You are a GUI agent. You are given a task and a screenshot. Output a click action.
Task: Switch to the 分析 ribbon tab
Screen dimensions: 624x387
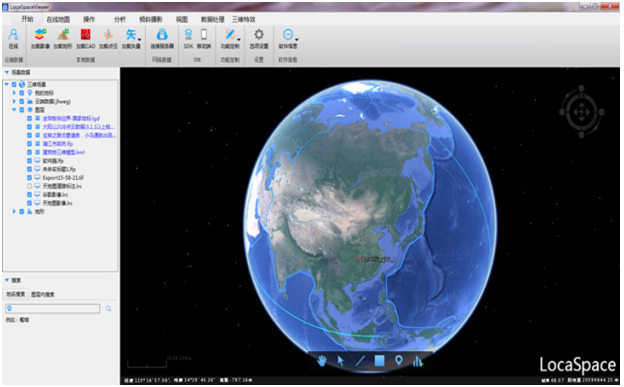pos(120,19)
